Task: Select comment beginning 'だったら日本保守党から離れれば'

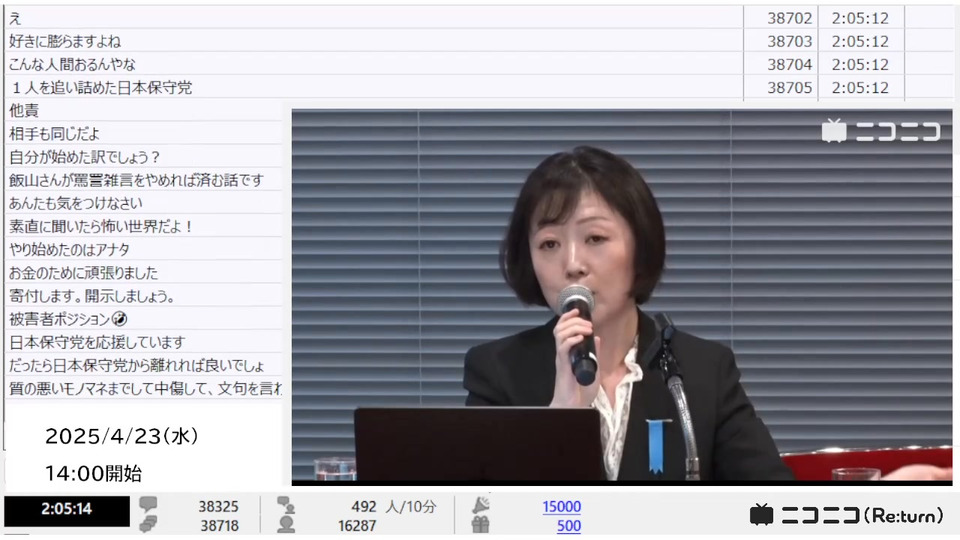Action: [144, 366]
